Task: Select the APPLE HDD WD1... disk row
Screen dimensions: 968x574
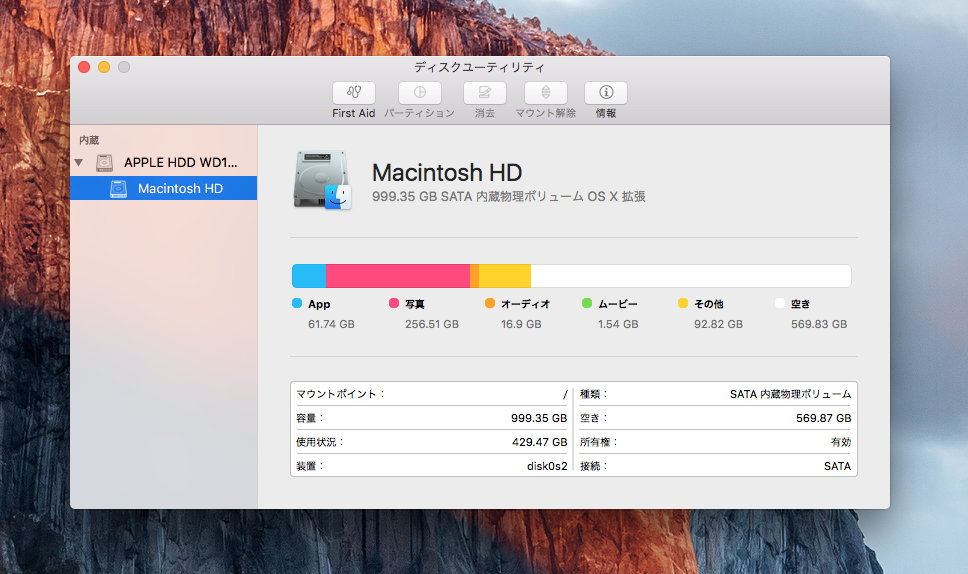Action: point(164,162)
